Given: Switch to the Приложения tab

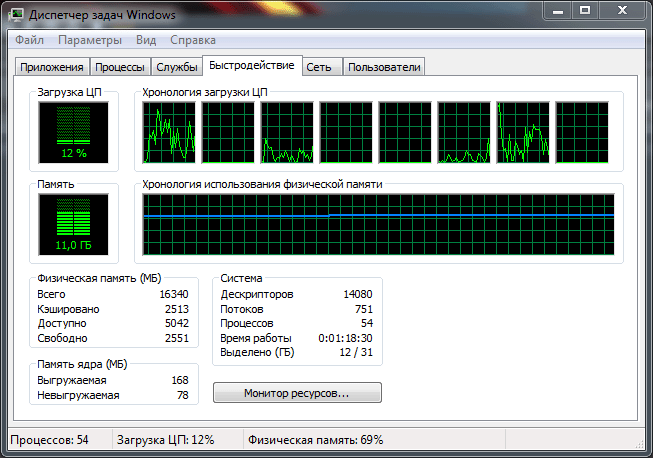Looking at the screenshot, I should click(52, 67).
